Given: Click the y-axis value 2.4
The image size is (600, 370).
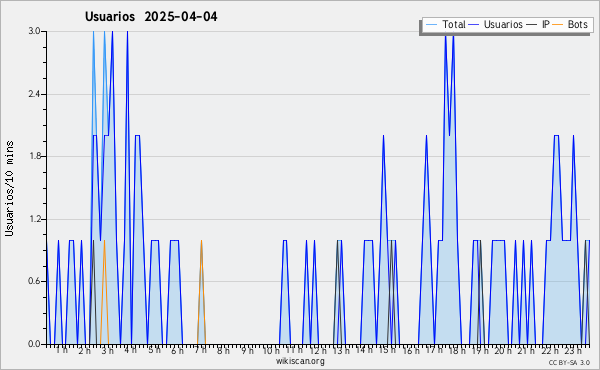Looking at the screenshot, I should click(34, 94).
